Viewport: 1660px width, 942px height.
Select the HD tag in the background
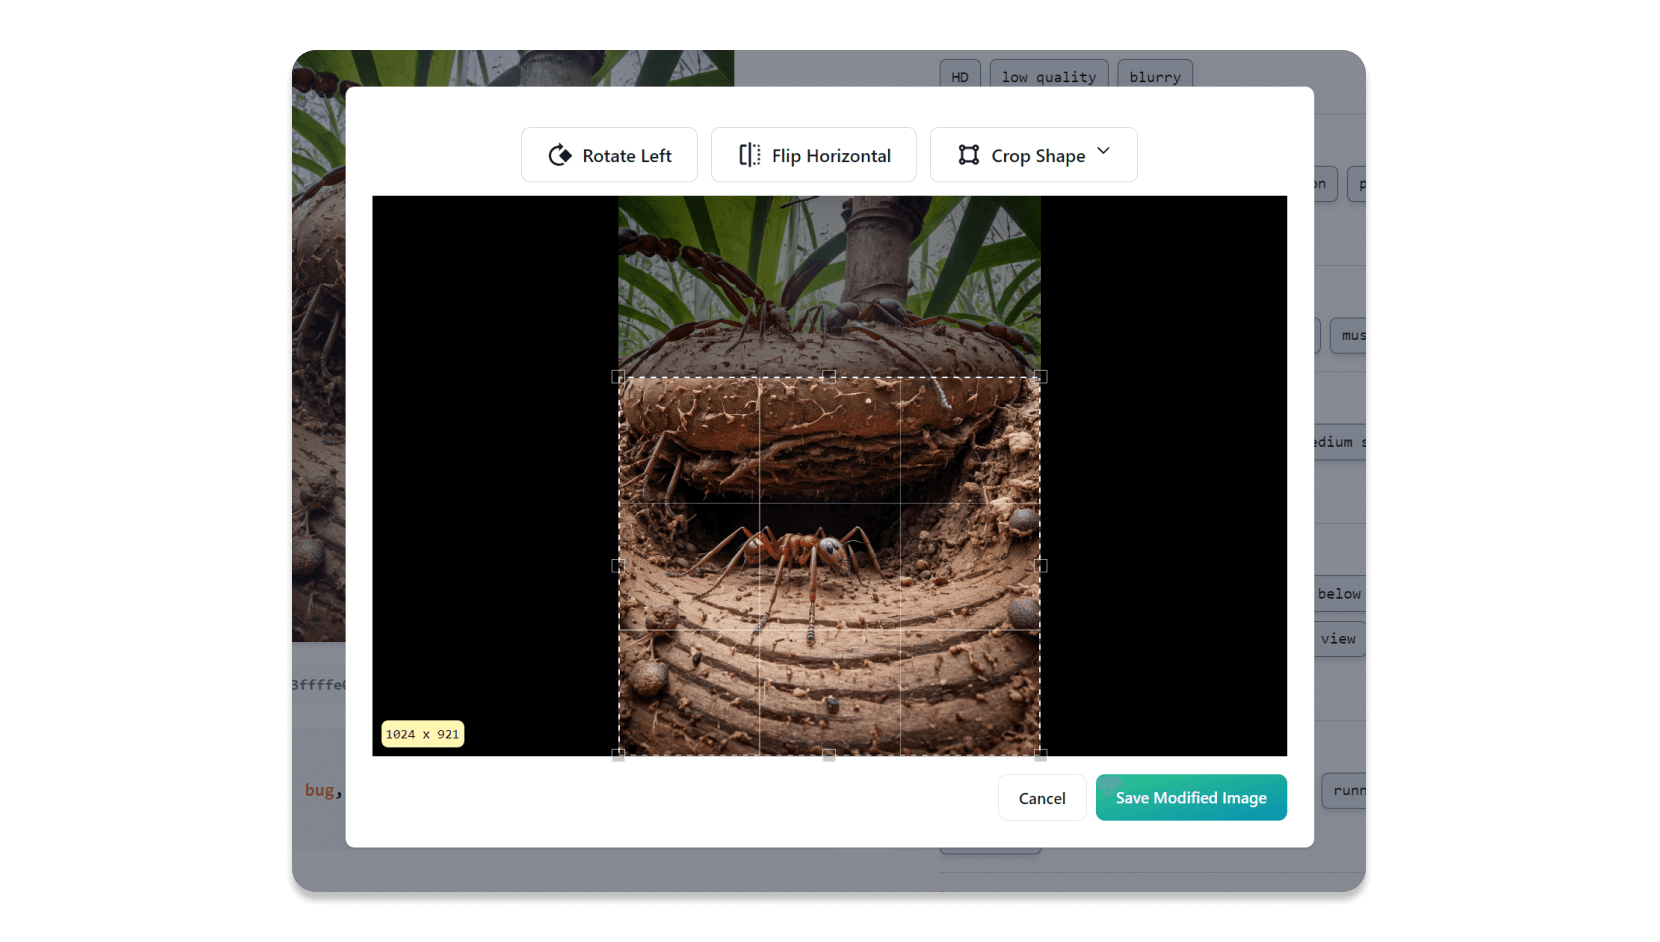(x=959, y=75)
